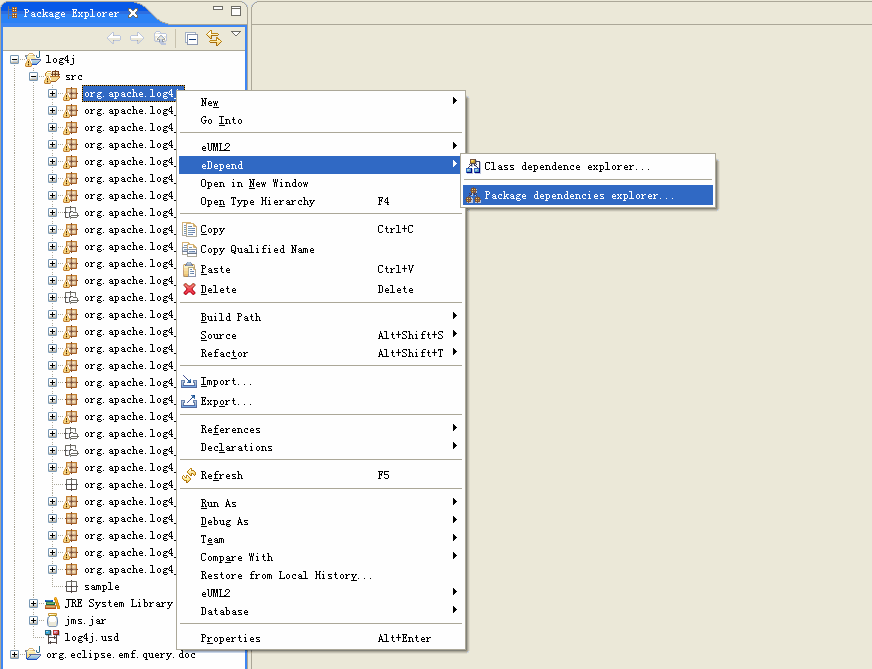
Task: Click the org.eclipse.emf.query.doc project icon
Action: pyautogui.click(x=33, y=654)
